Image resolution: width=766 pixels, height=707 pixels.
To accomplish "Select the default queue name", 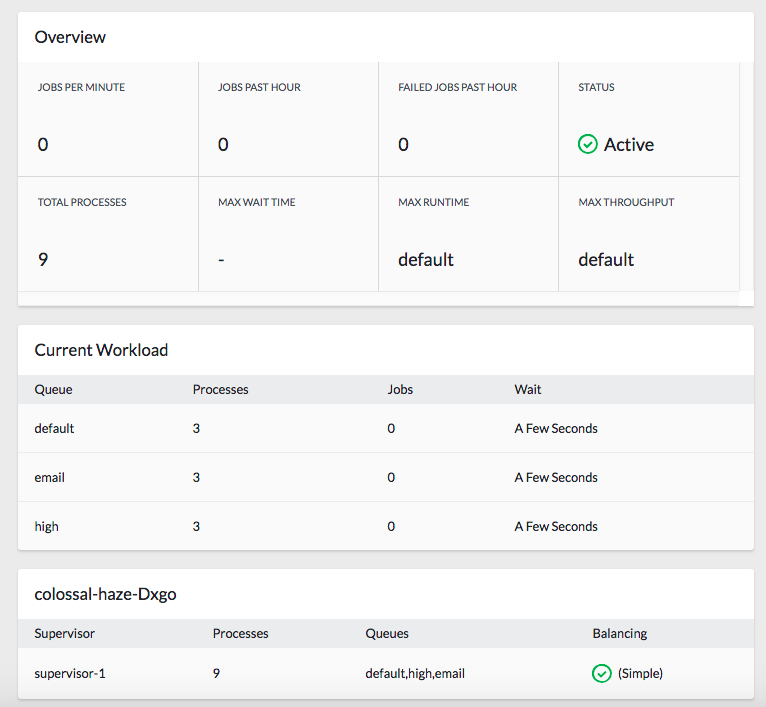I will point(54,428).
